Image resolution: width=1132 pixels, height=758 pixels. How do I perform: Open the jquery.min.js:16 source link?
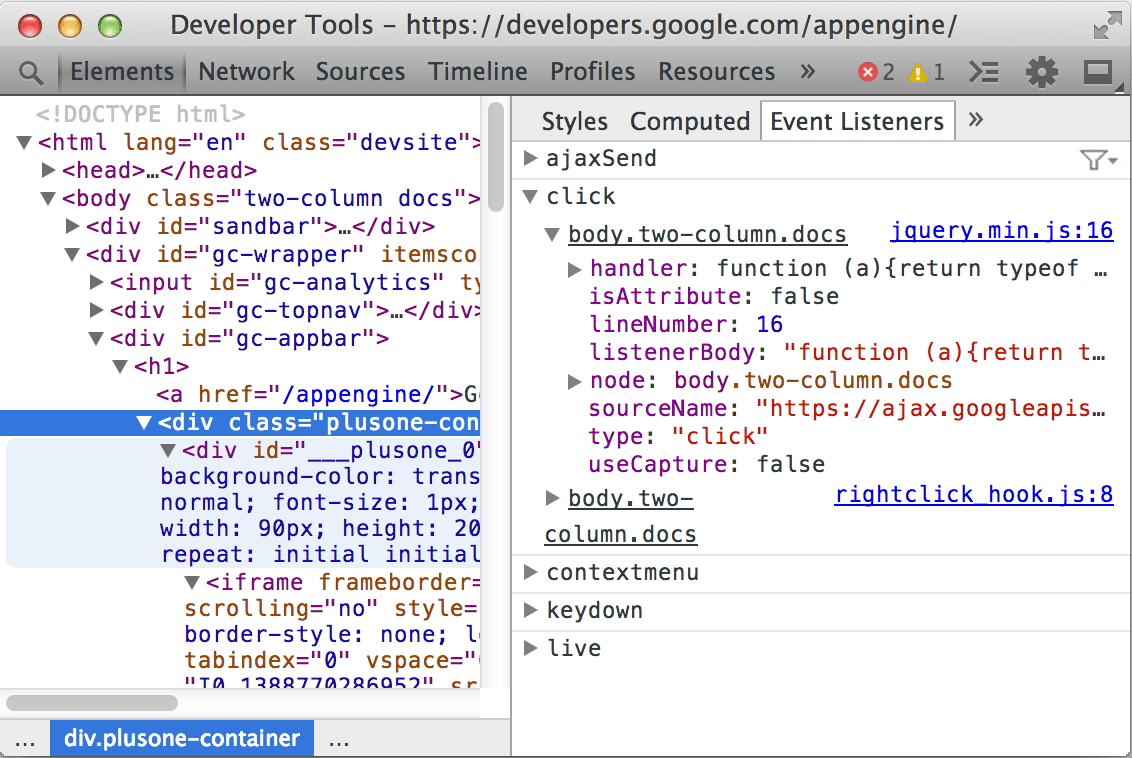pyautogui.click(x=1001, y=231)
